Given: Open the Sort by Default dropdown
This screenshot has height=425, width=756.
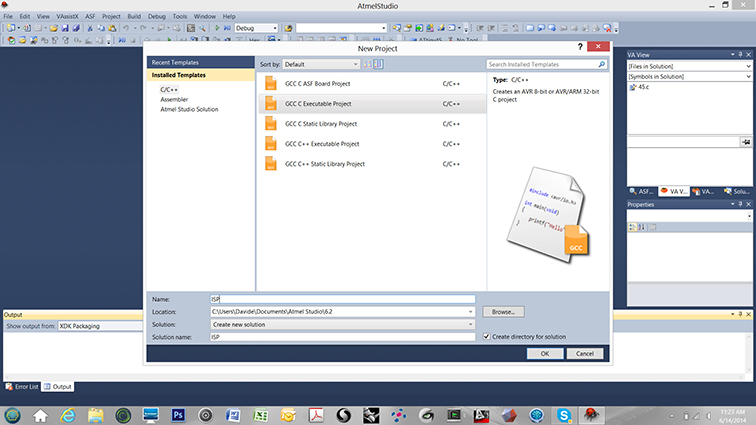Looking at the screenshot, I should tap(321, 64).
